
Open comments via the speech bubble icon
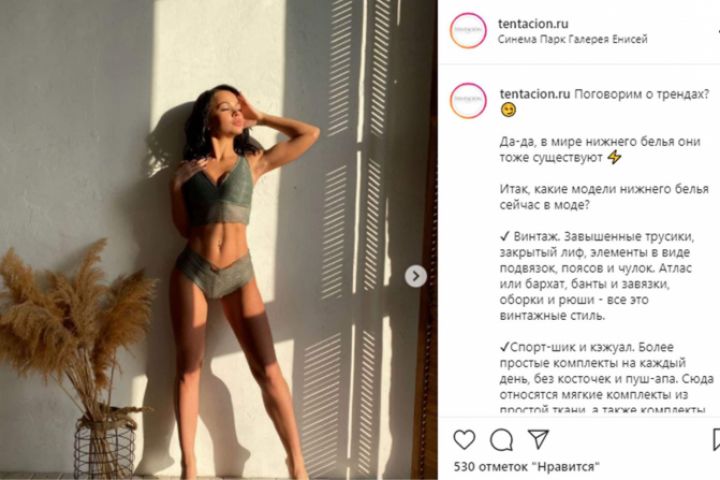[501, 440]
